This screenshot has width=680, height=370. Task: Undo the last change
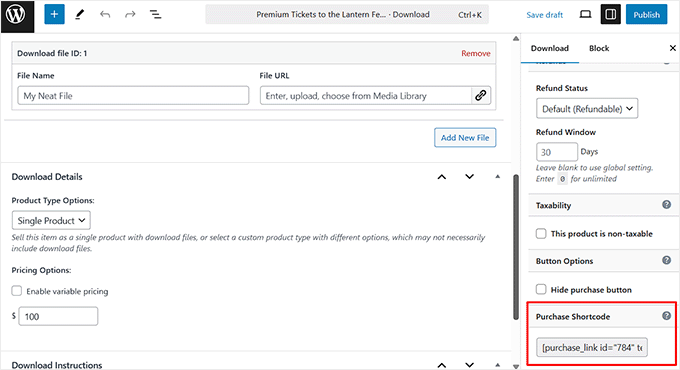tap(105, 15)
